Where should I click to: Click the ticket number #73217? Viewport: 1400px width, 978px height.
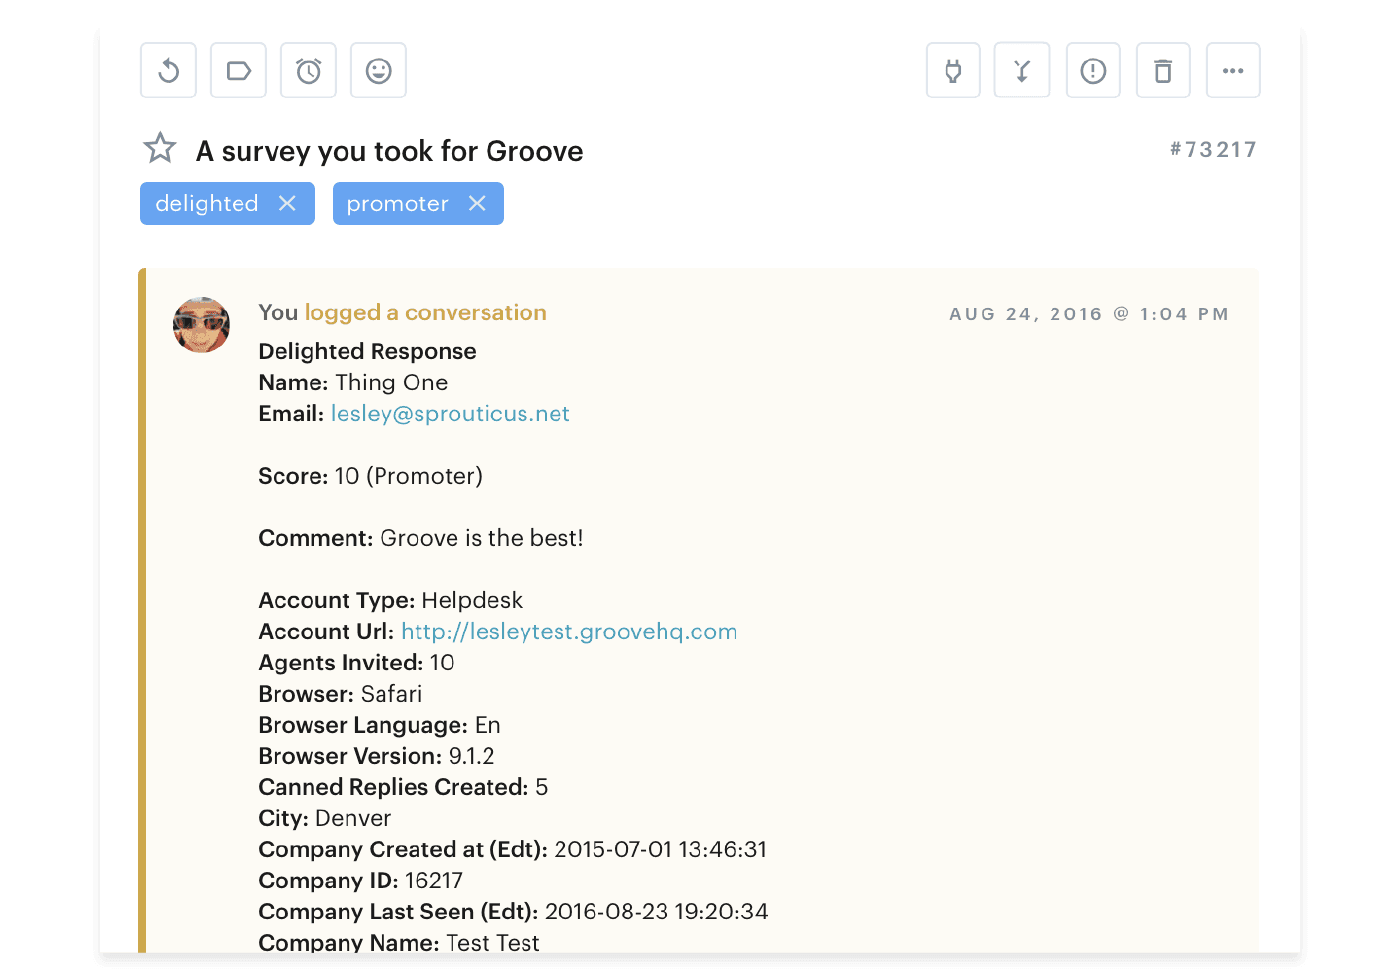[1213, 150]
